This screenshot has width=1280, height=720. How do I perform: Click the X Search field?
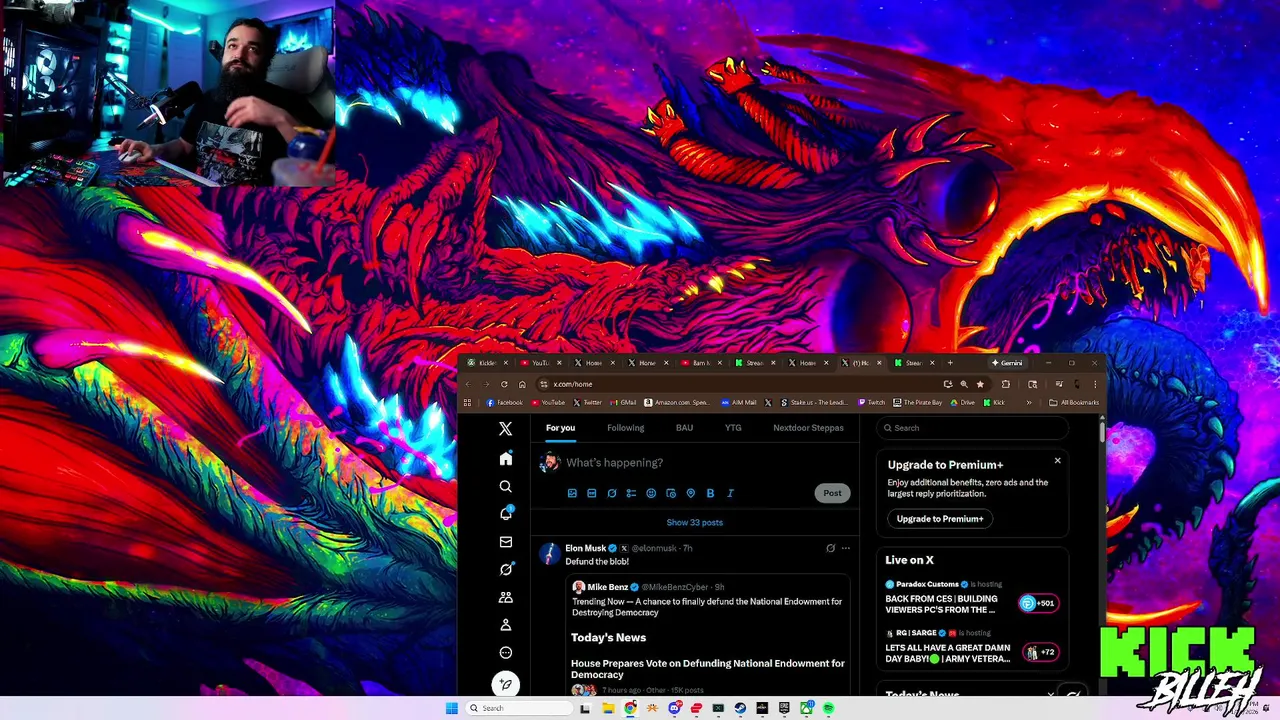click(972, 428)
